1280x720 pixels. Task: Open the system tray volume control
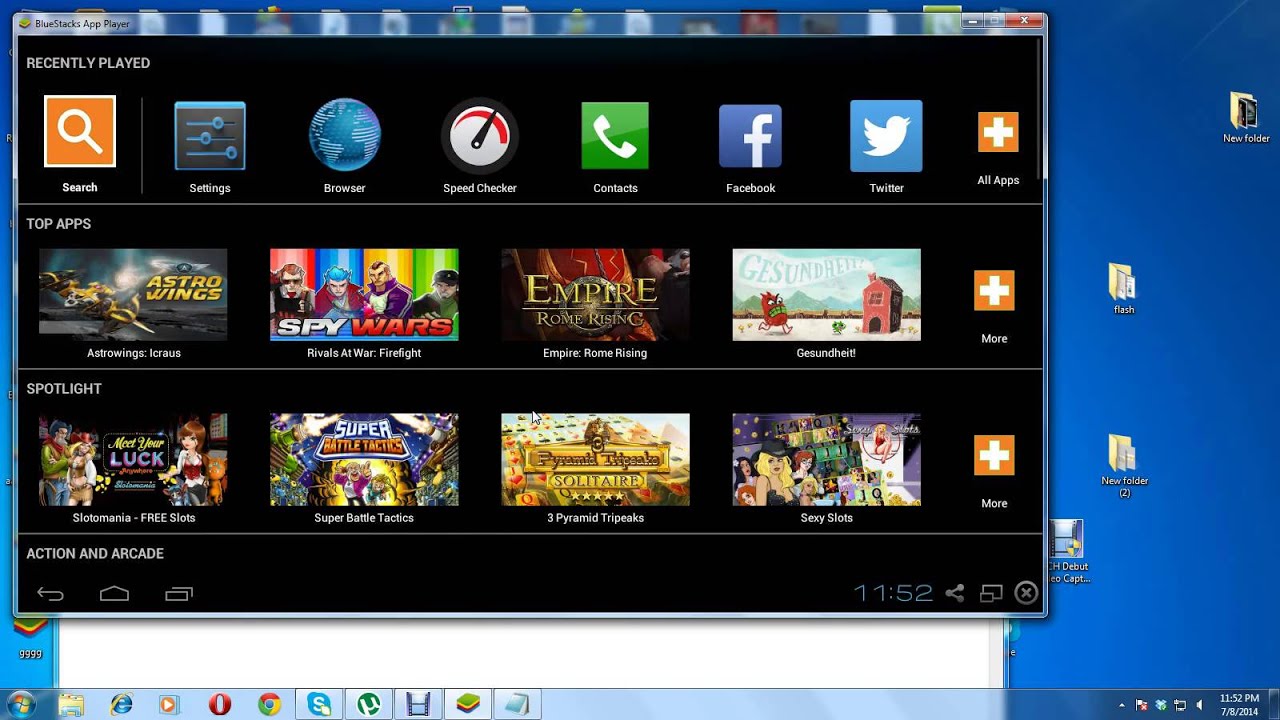(1199, 705)
